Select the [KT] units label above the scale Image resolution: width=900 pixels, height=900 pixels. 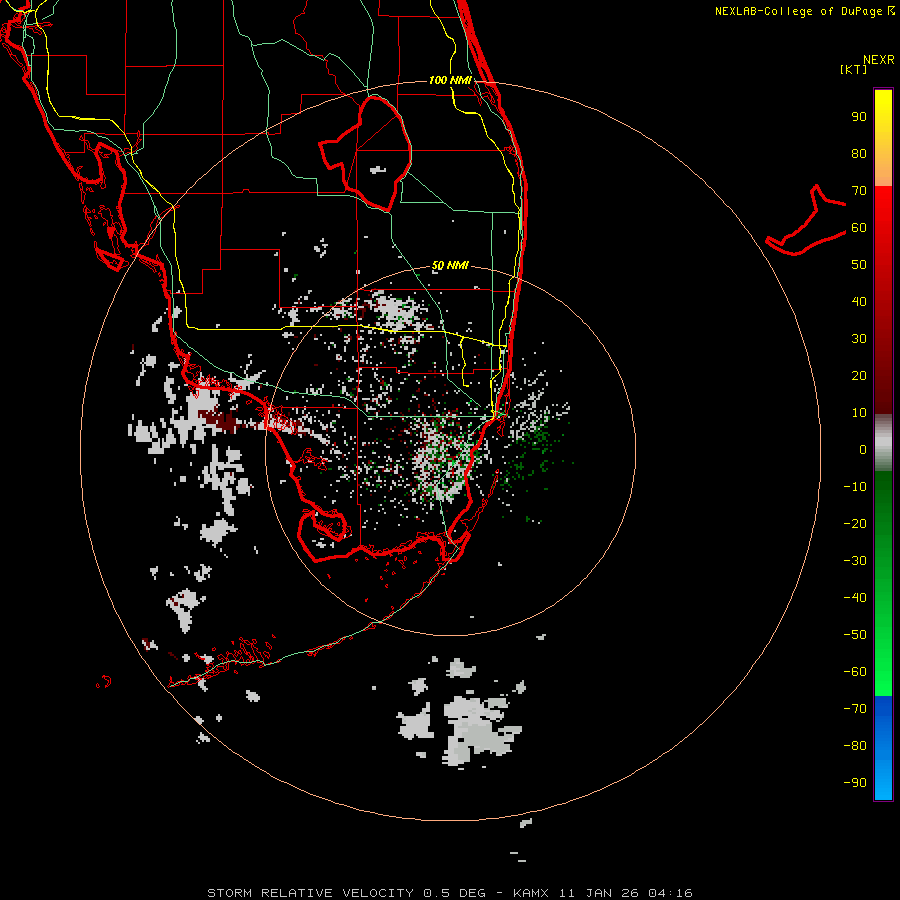pos(853,69)
